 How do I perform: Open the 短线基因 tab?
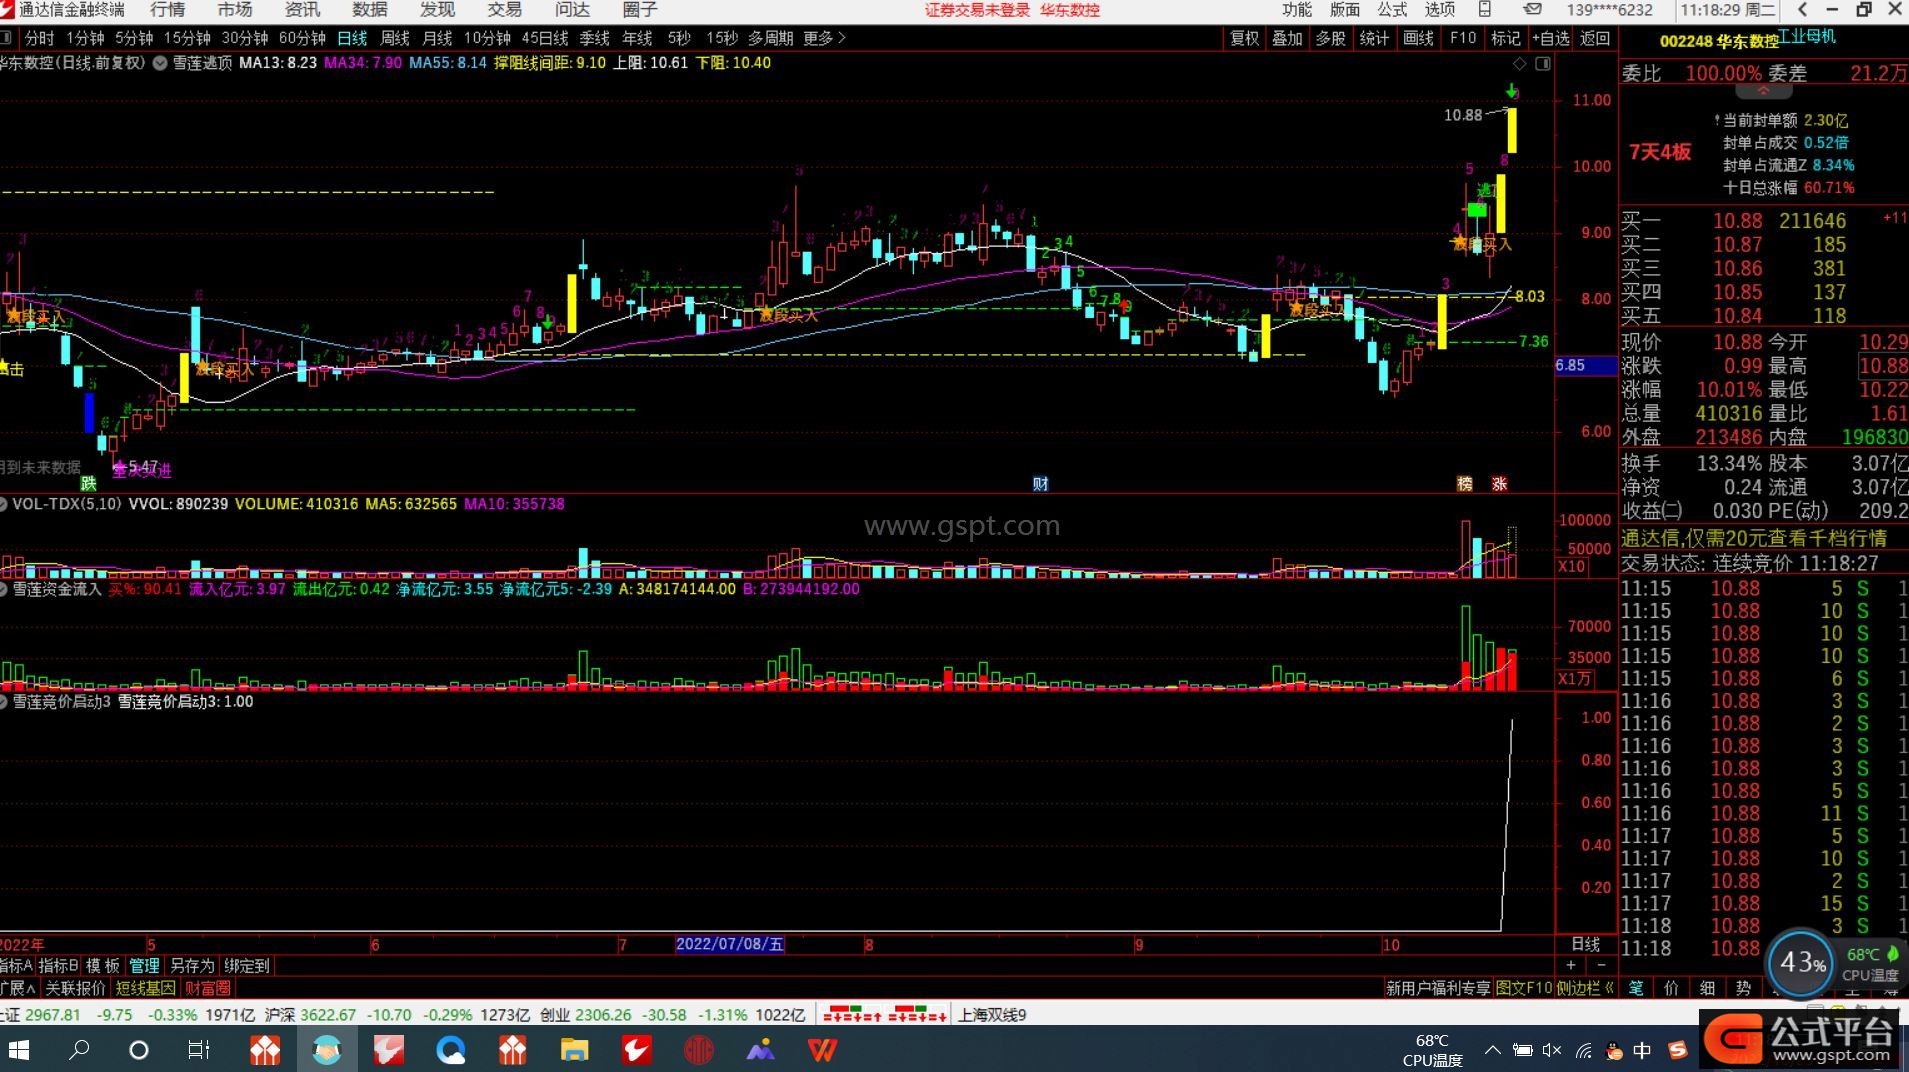[x=145, y=988]
